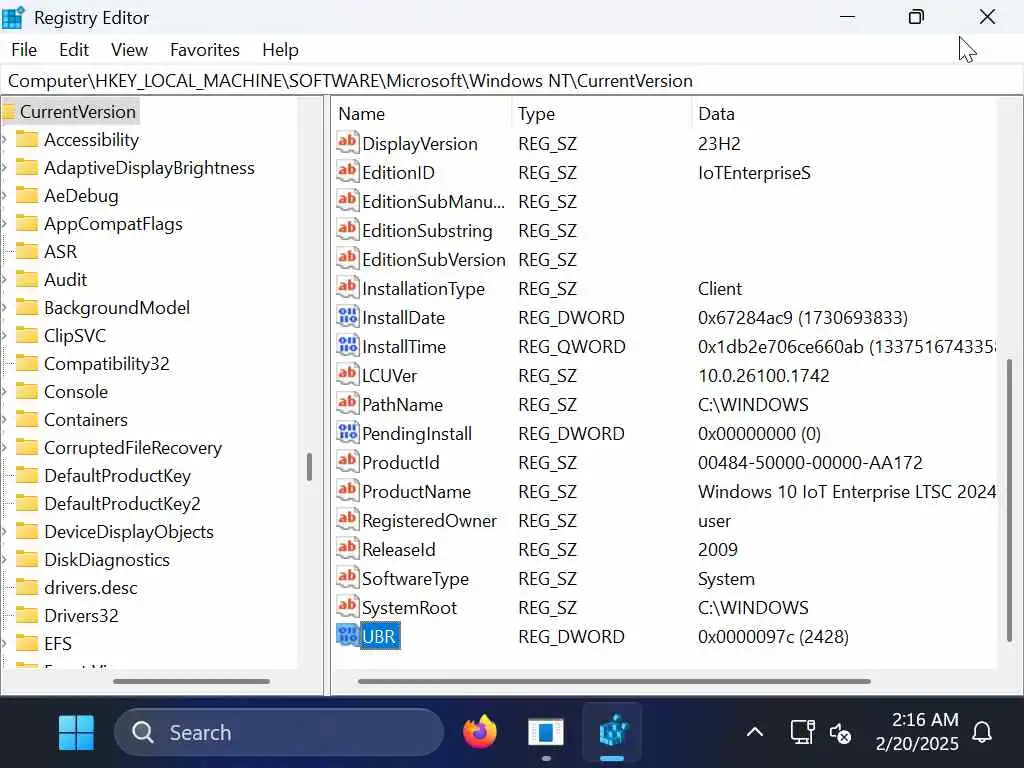Click the SystemRoot string icon
This screenshot has width=1024, height=768.
pos(347,607)
